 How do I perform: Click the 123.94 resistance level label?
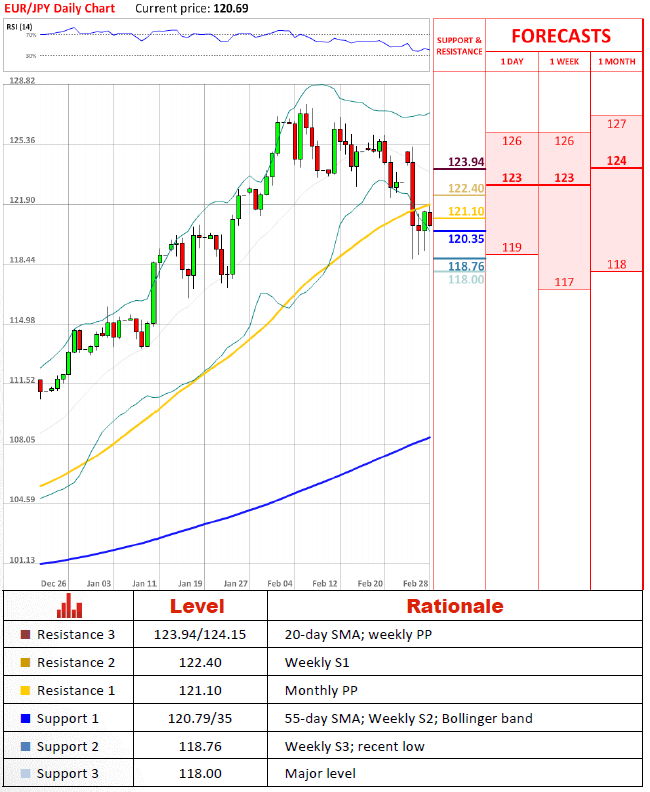[466, 162]
